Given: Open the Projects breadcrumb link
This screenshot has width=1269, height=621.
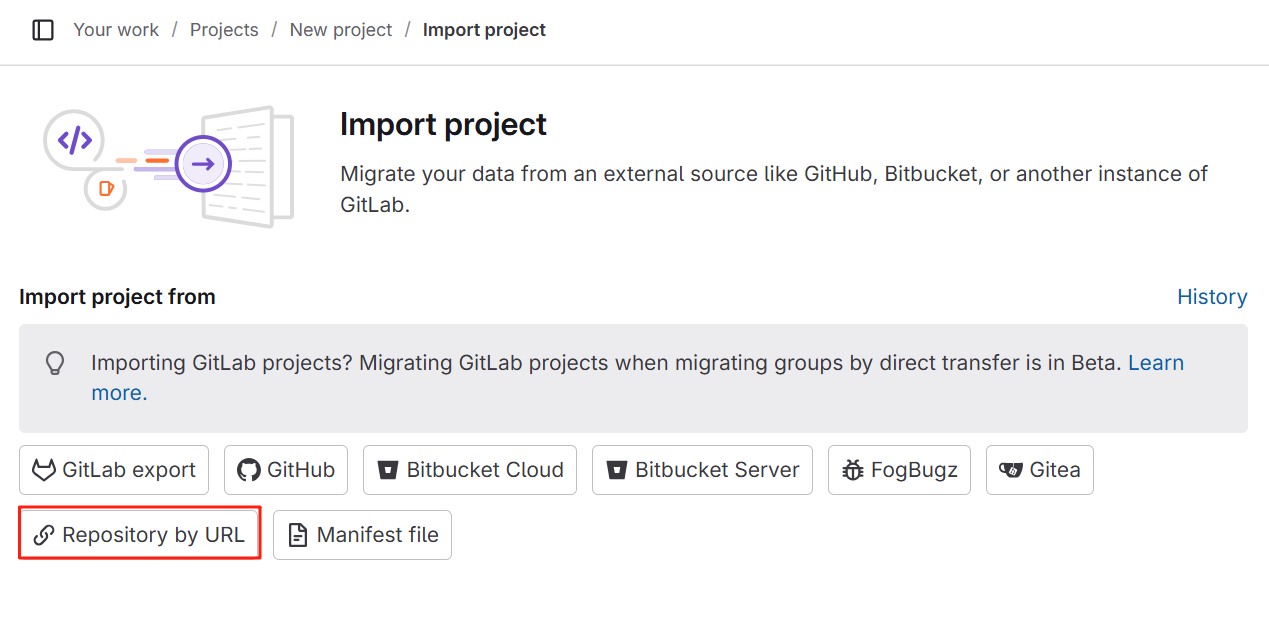Looking at the screenshot, I should 224,30.
